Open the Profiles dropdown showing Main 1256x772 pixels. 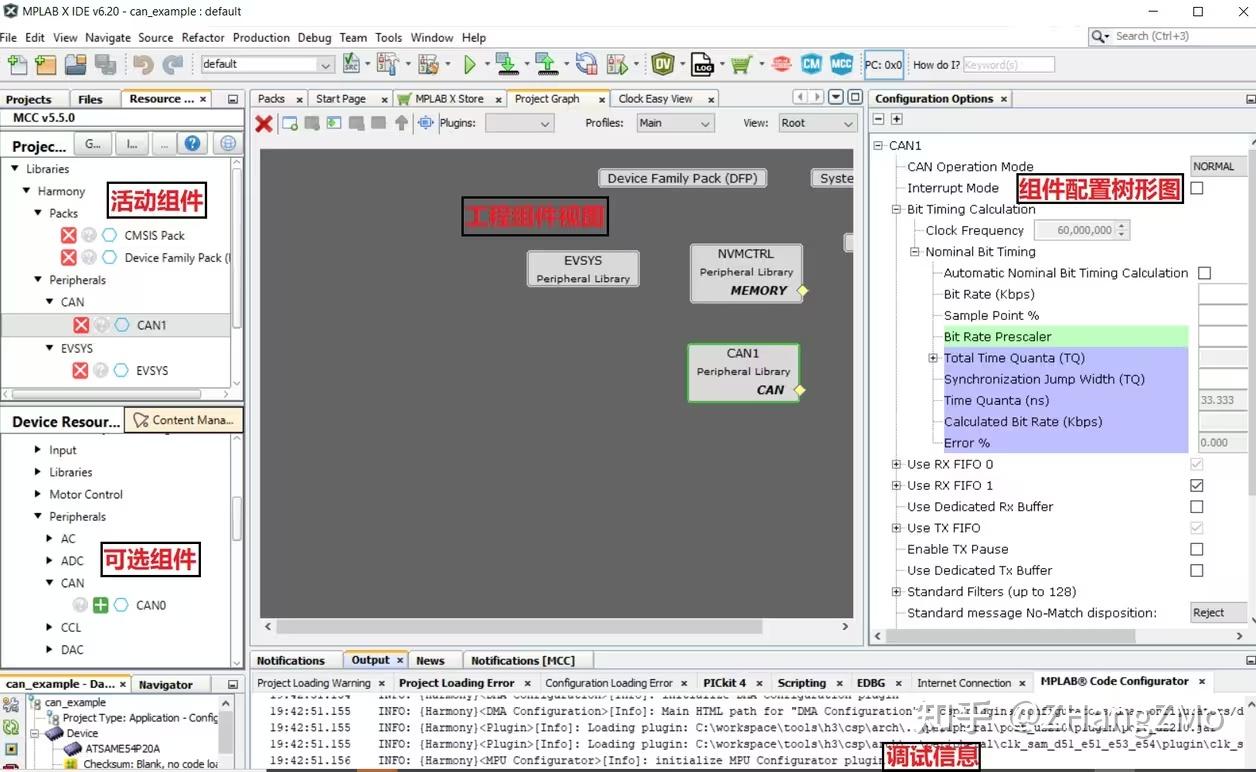click(675, 123)
